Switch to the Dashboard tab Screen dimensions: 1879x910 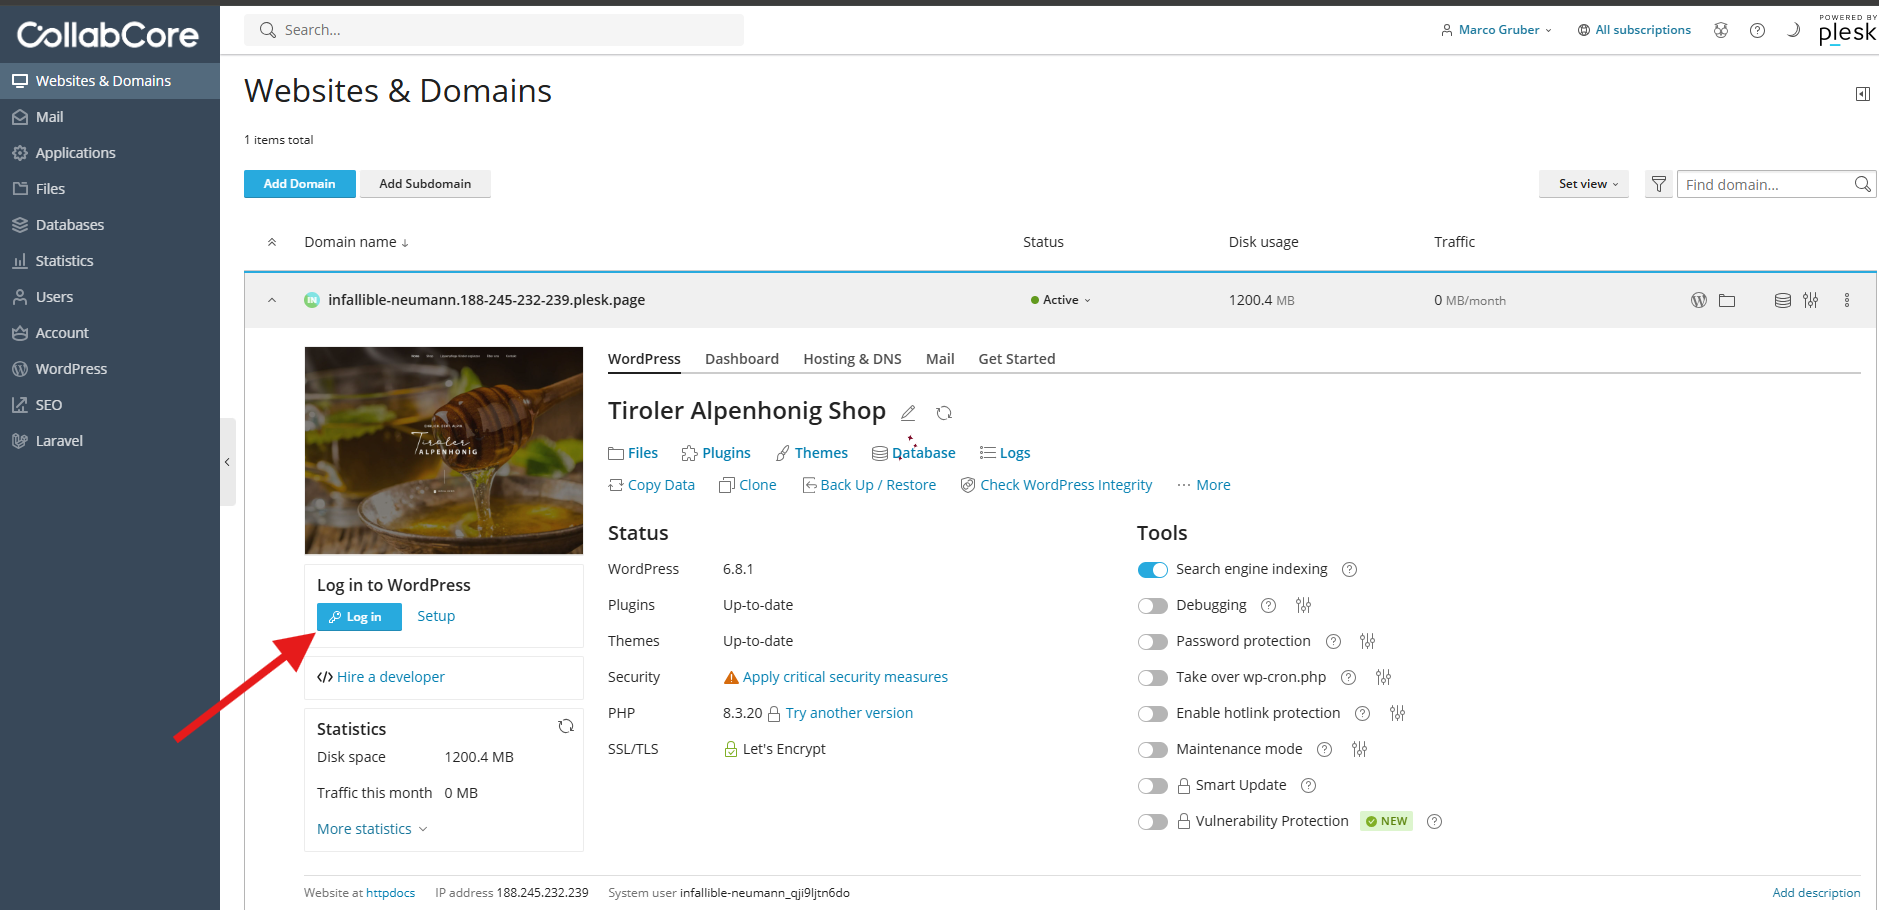pos(742,359)
